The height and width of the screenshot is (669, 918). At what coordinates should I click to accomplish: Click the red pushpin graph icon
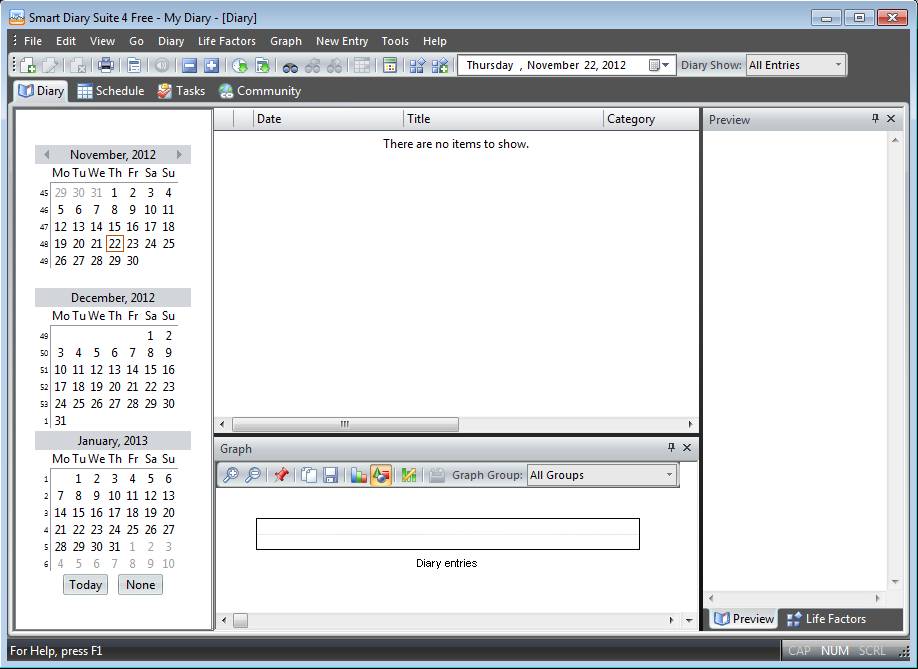click(281, 475)
